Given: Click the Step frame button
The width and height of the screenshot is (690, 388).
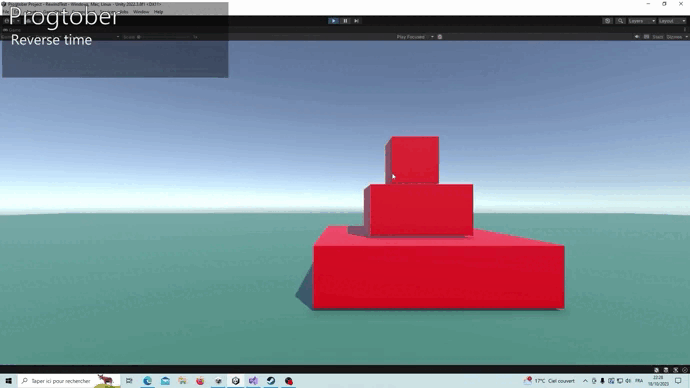Looking at the screenshot, I should point(356,21).
